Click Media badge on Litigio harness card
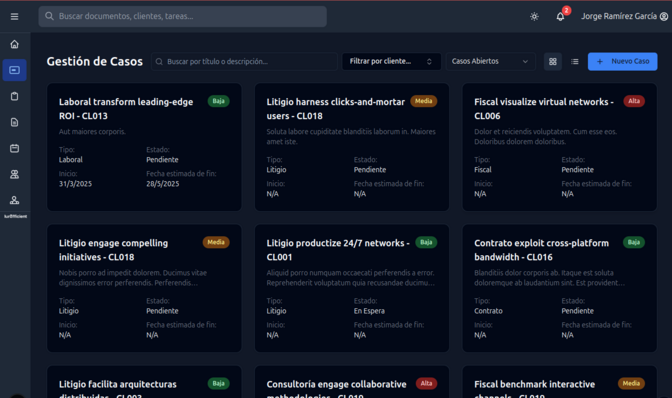672x398 pixels. [423, 101]
